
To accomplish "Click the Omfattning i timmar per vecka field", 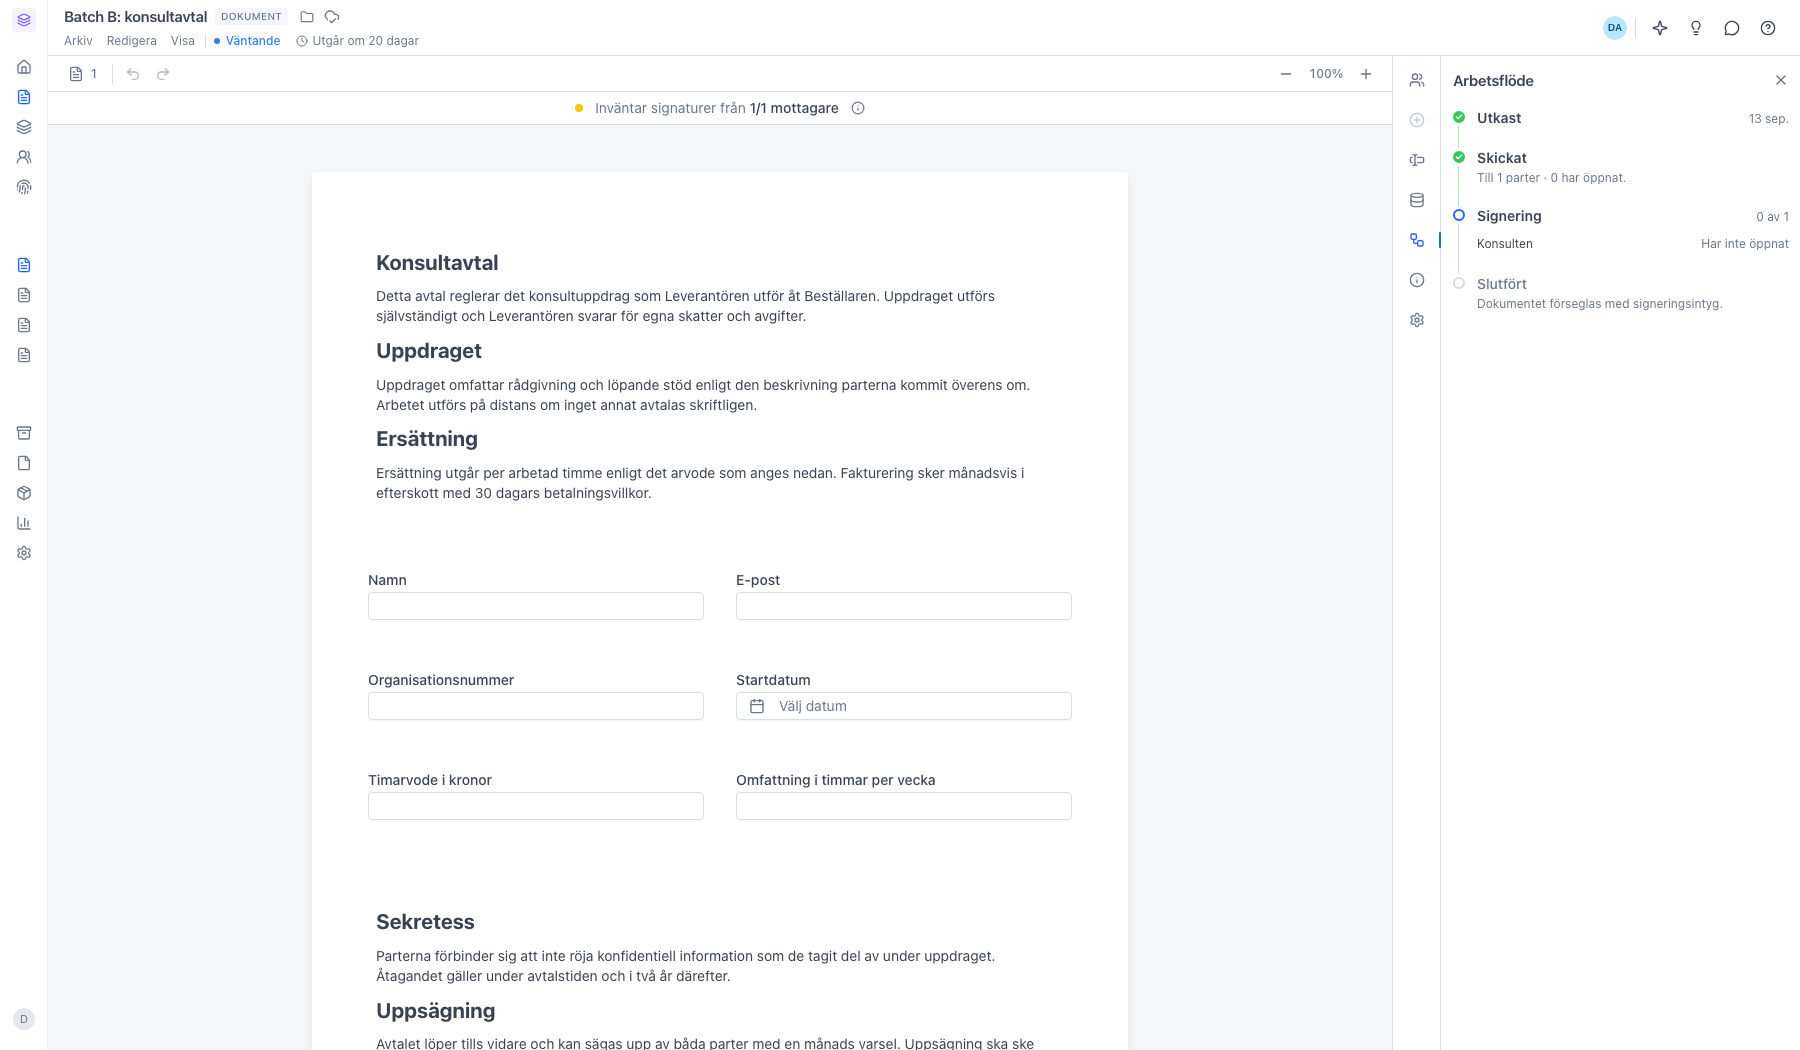I will 904,806.
